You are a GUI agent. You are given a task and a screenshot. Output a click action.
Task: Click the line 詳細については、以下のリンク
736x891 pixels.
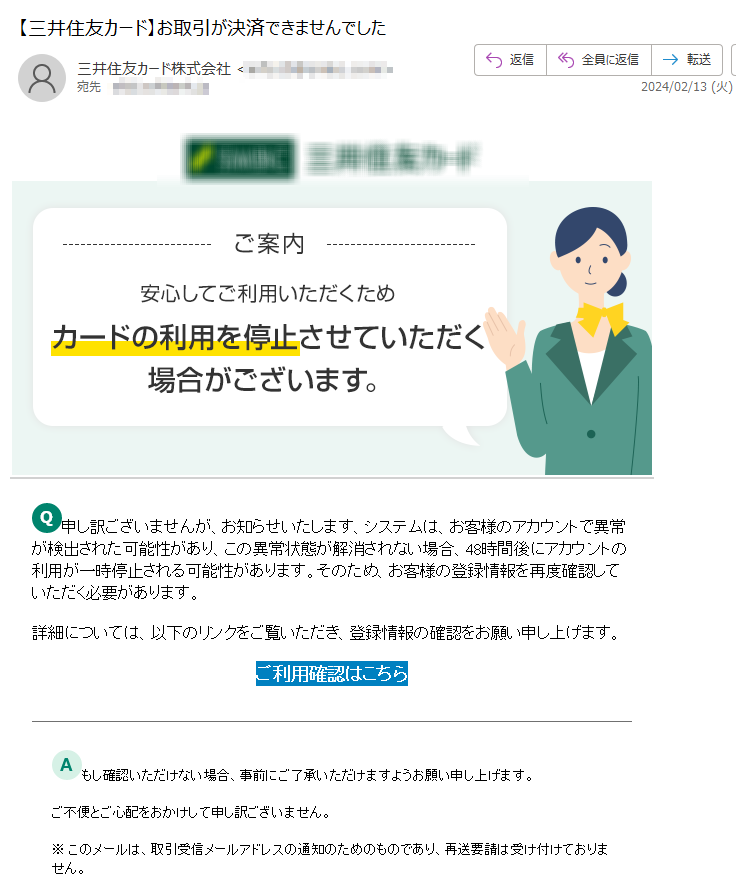(326, 632)
